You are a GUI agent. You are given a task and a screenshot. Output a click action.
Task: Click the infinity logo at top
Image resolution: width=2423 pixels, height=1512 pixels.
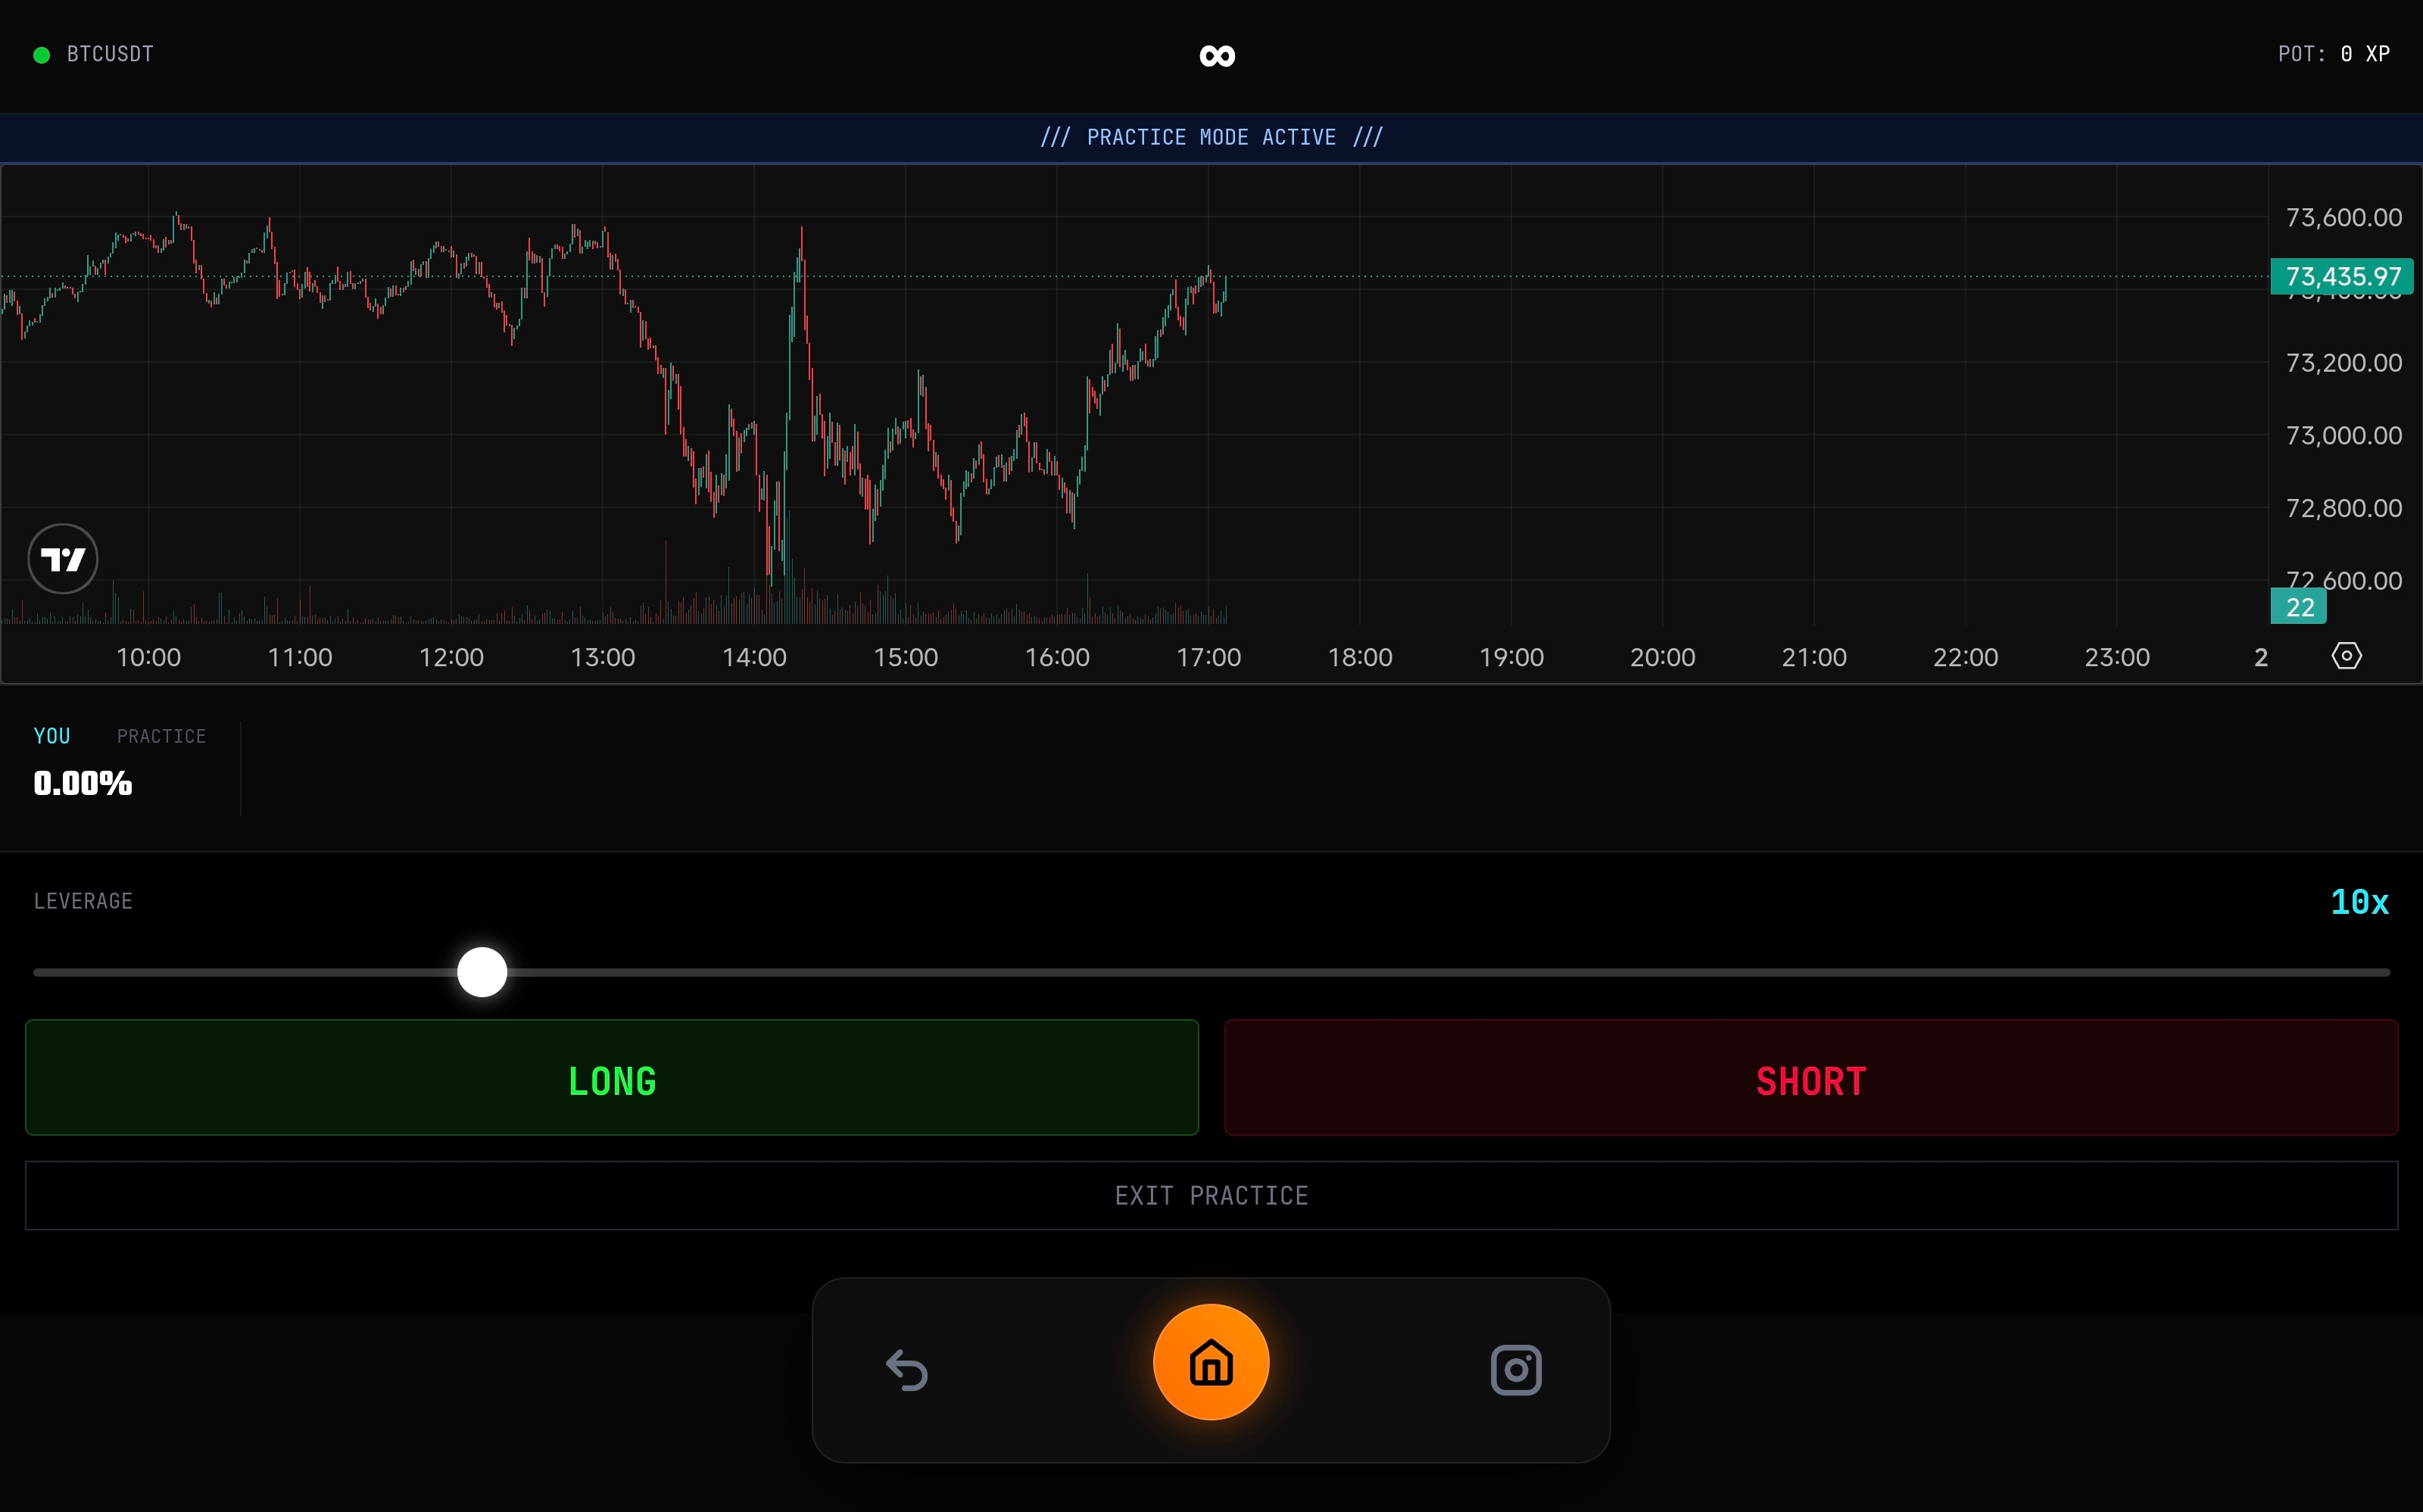pyautogui.click(x=1217, y=56)
